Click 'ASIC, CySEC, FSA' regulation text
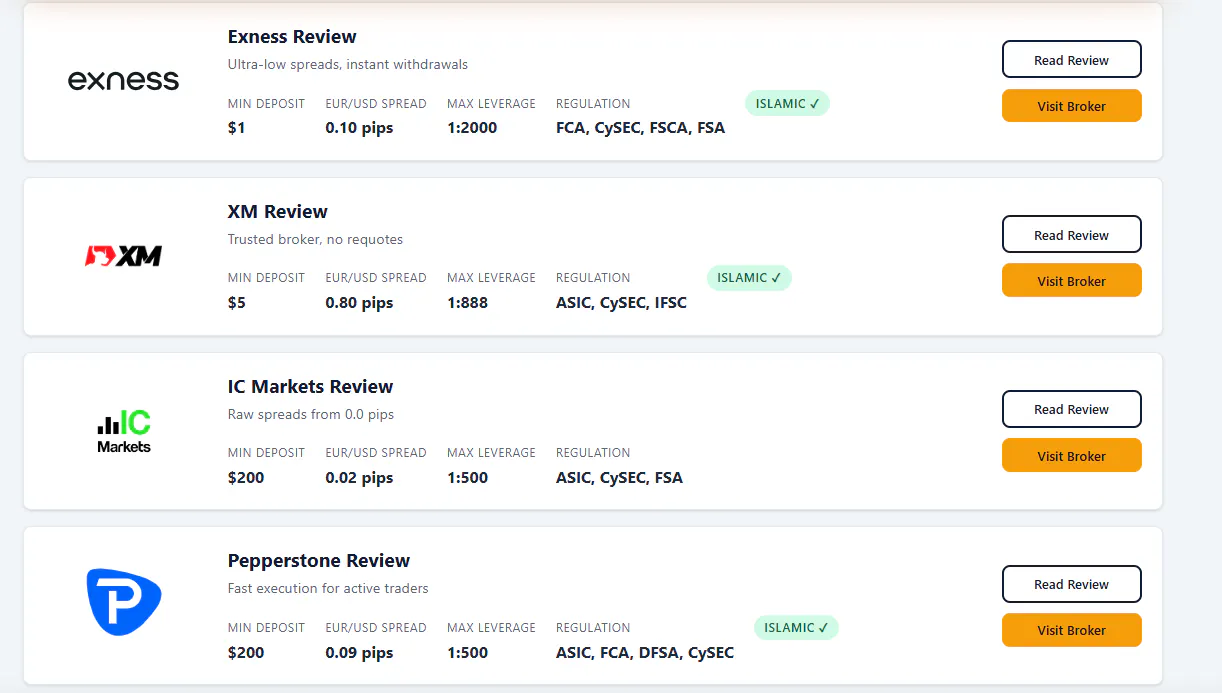Screen dimensions: 1222x693 coord(619,478)
